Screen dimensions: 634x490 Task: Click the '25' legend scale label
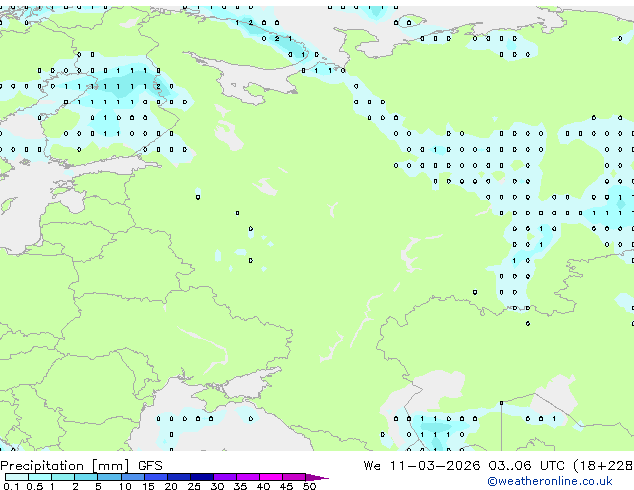click(194, 486)
